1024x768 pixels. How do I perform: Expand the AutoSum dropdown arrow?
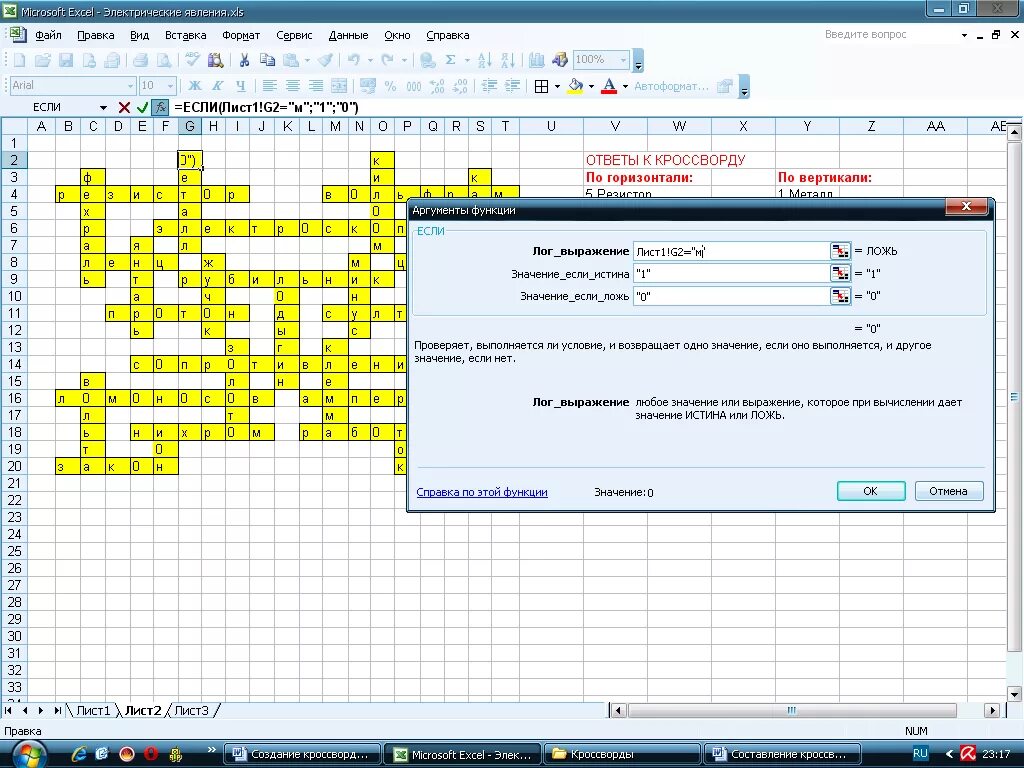(x=466, y=60)
